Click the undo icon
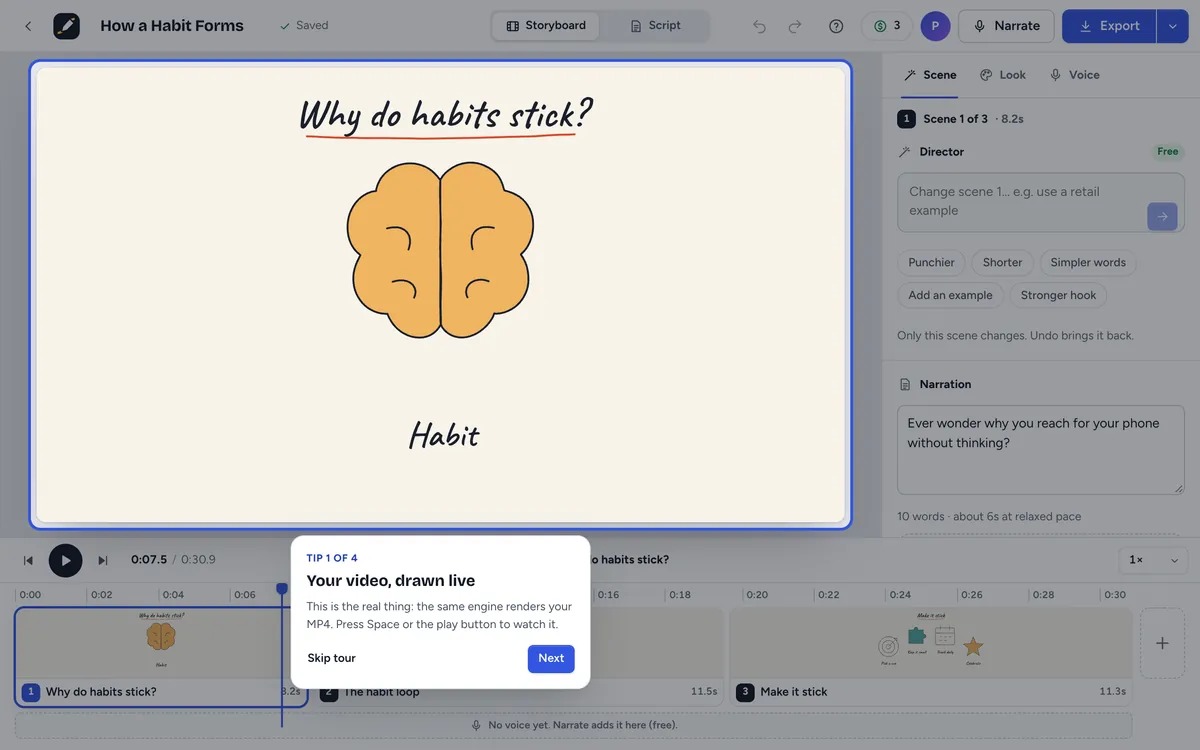The height and width of the screenshot is (750, 1200). coord(759,26)
